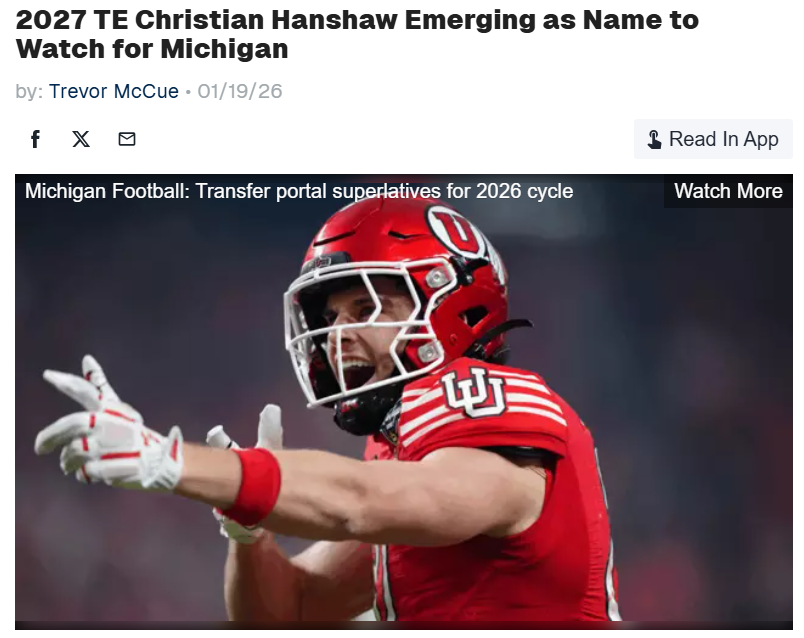Click the Utah helmet logo in the video
The image size is (804, 638).
coord(456,229)
